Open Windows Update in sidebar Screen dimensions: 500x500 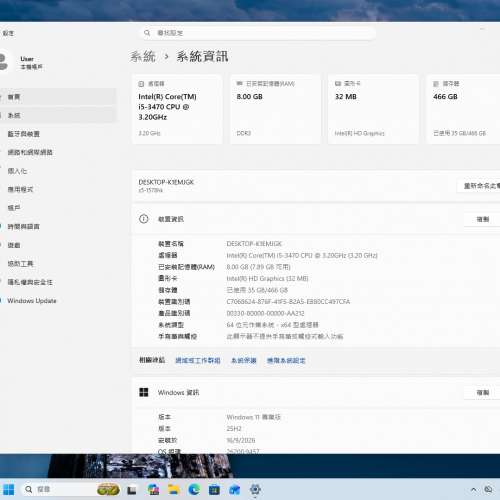click(x=57, y=301)
